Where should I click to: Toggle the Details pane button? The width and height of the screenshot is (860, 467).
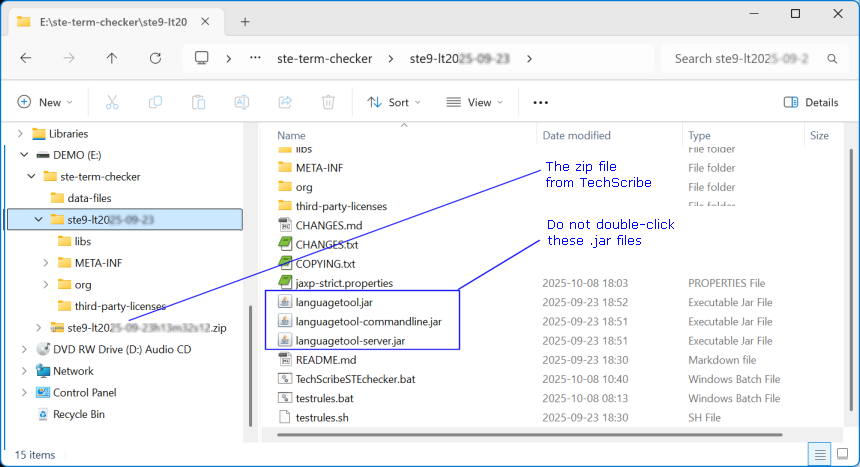tap(811, 102)
